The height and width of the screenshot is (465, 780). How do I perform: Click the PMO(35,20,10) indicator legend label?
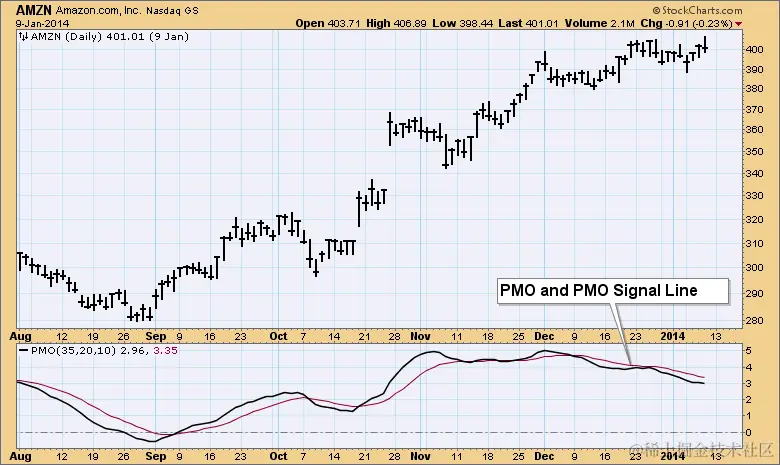pyautogui.click(x=74, y=351)
